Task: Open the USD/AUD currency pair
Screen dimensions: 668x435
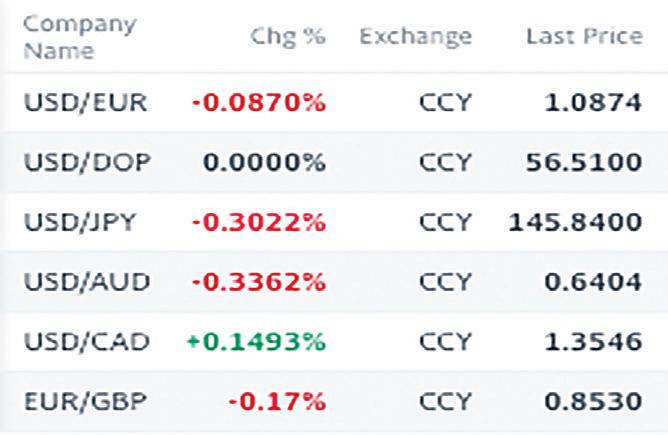Action: [x=87, y=282]
